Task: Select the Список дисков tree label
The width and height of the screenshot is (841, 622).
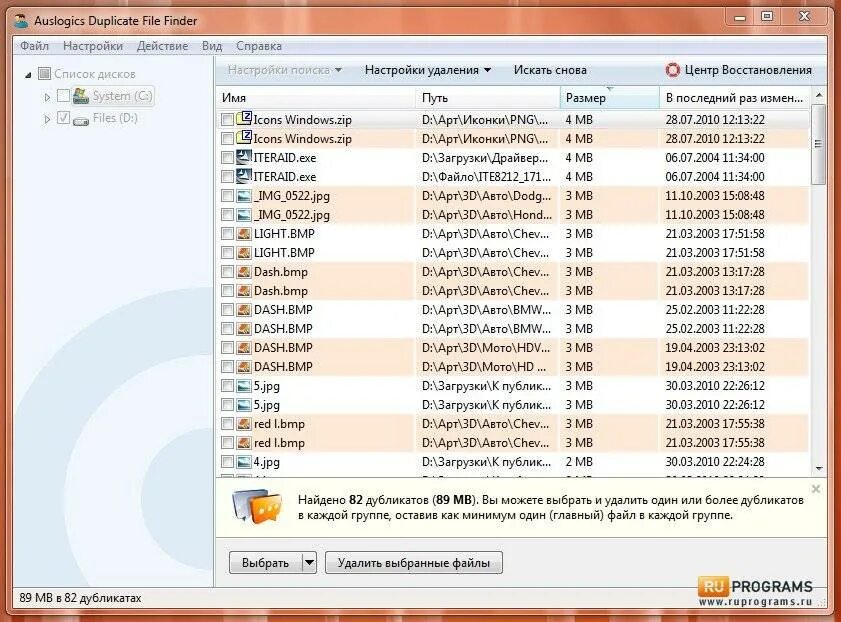Action: point(95,74)
